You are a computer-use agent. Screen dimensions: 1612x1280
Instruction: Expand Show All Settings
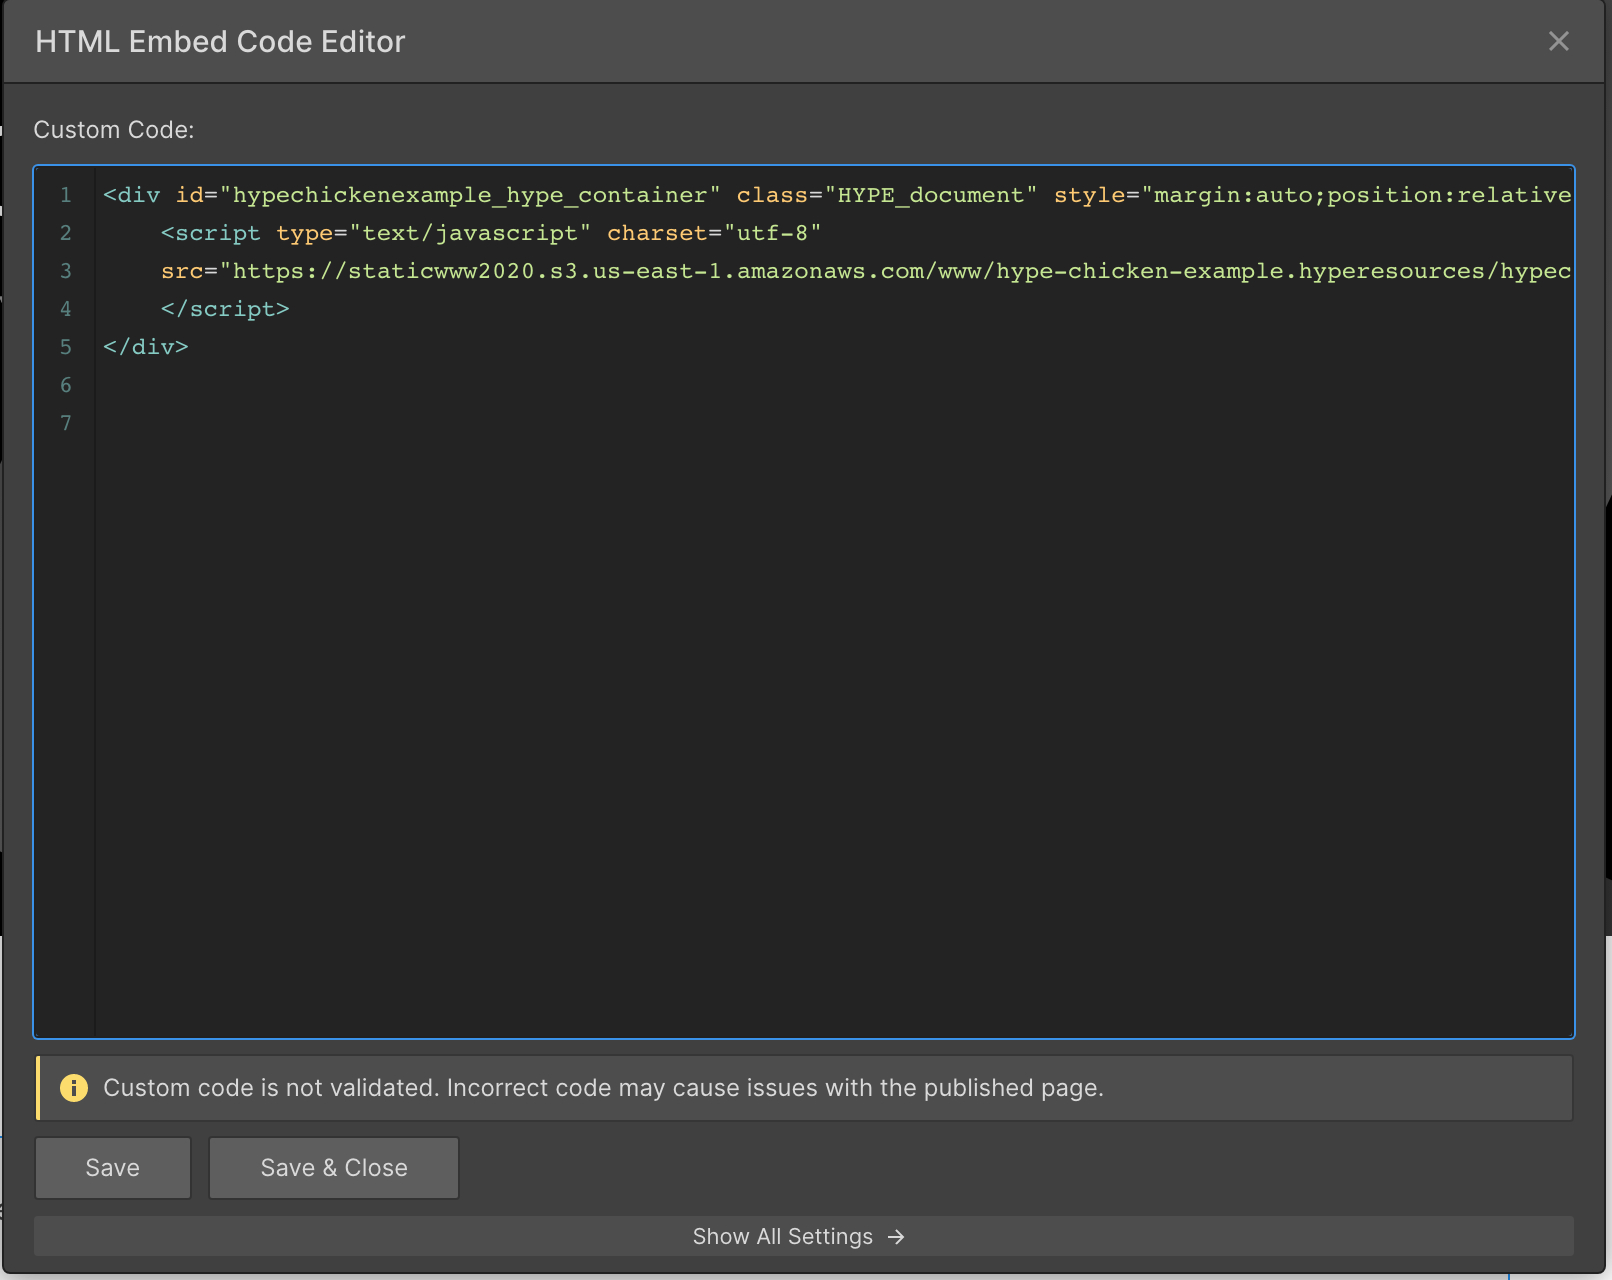pyautogui.click(x=804, y=1237)
